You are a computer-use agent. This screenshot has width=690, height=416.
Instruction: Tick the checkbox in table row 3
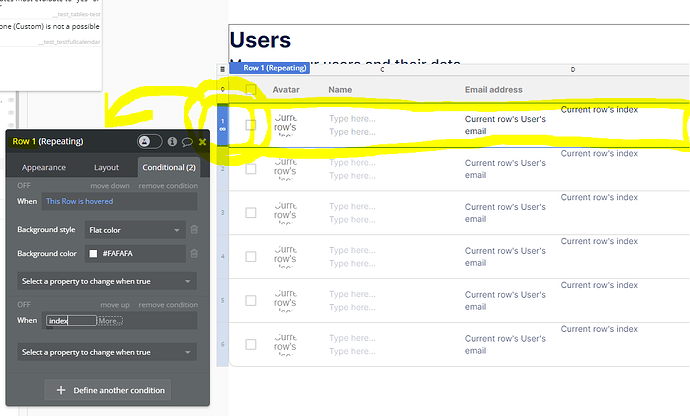point(251,213)
